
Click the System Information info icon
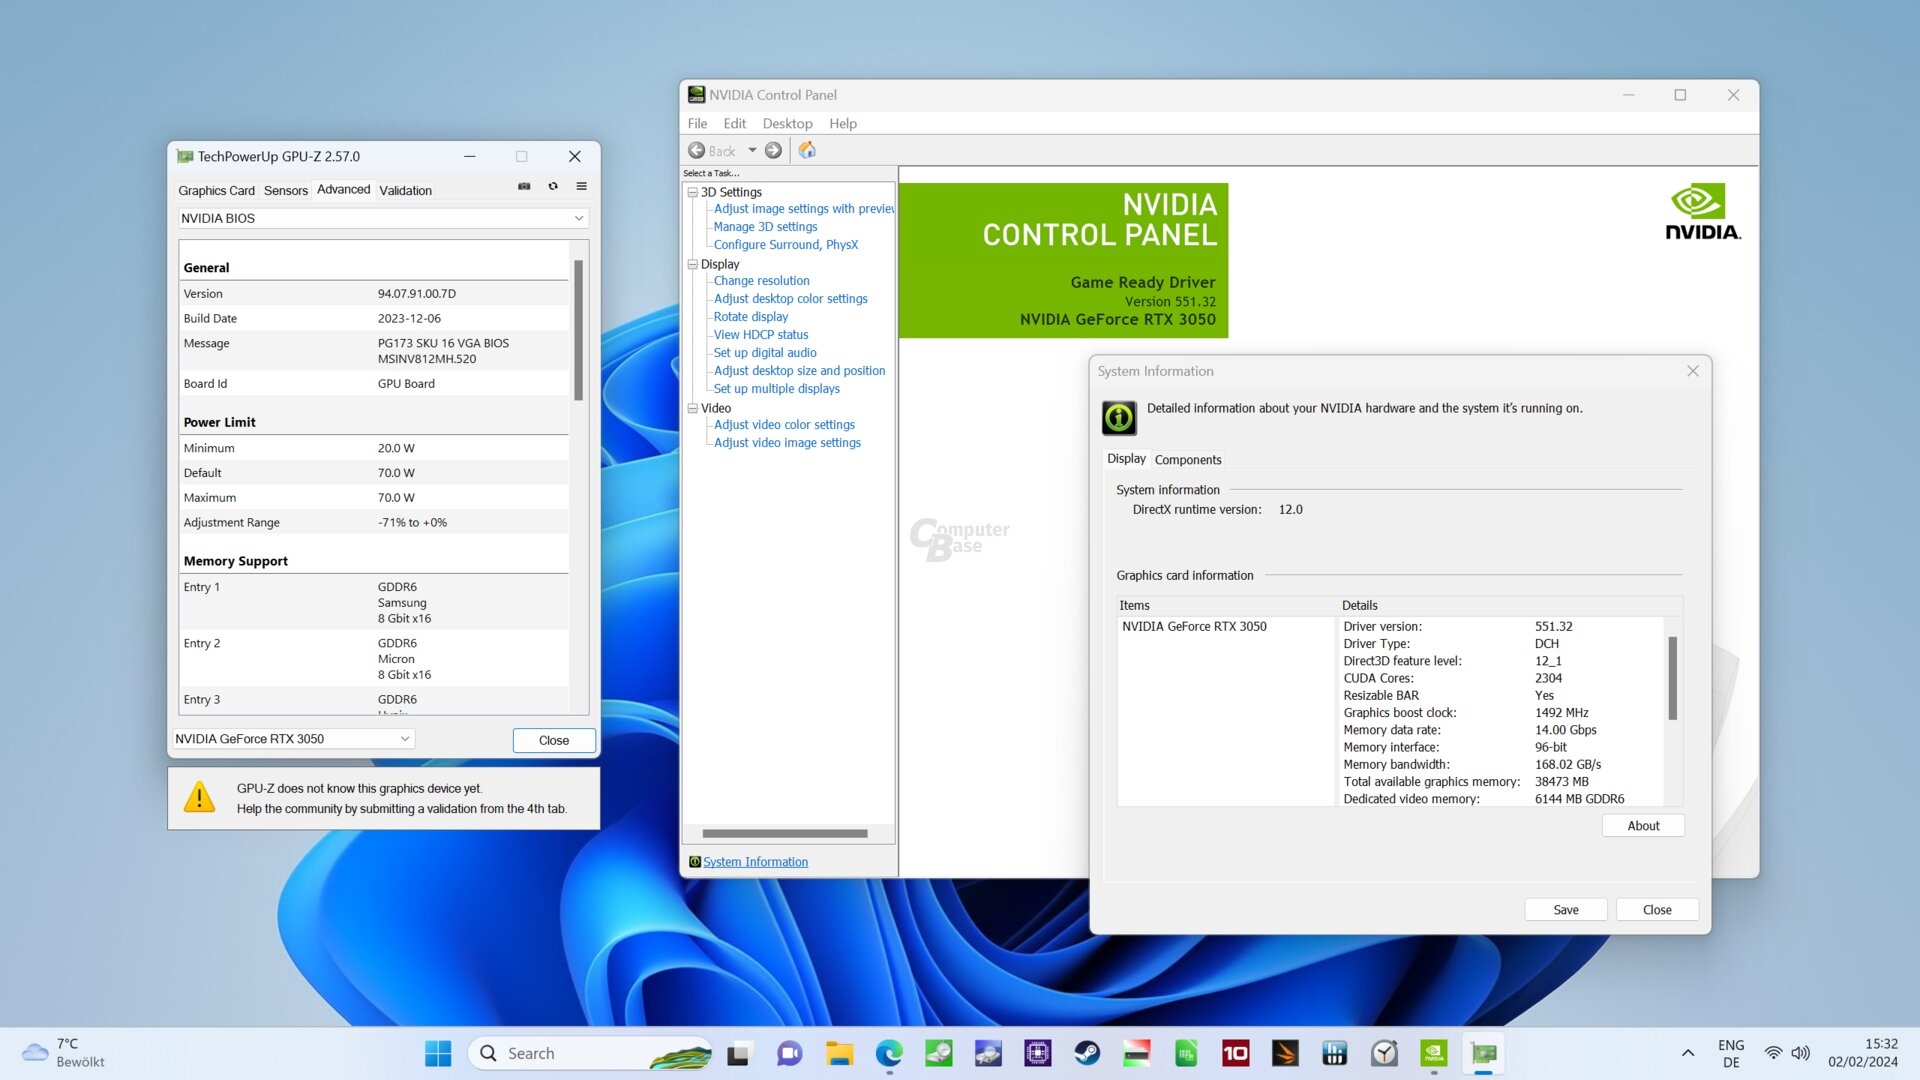[x=1119, y=417]
